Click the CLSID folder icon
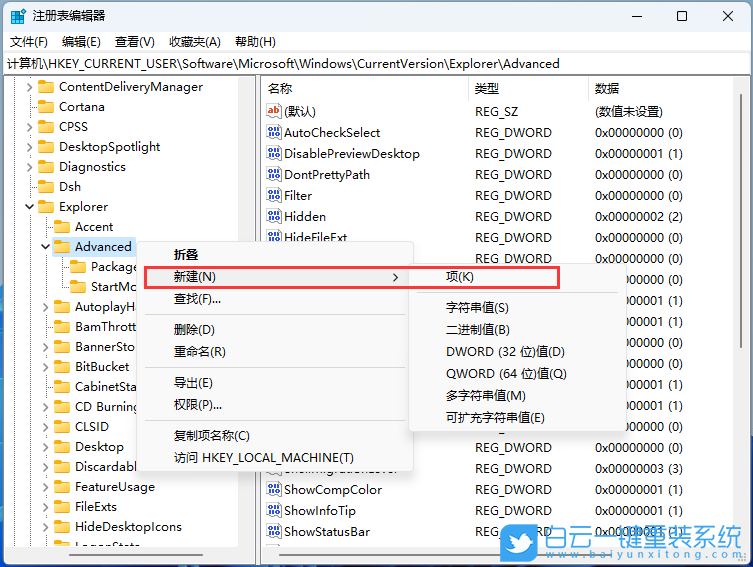 click(x=62, y=427)
